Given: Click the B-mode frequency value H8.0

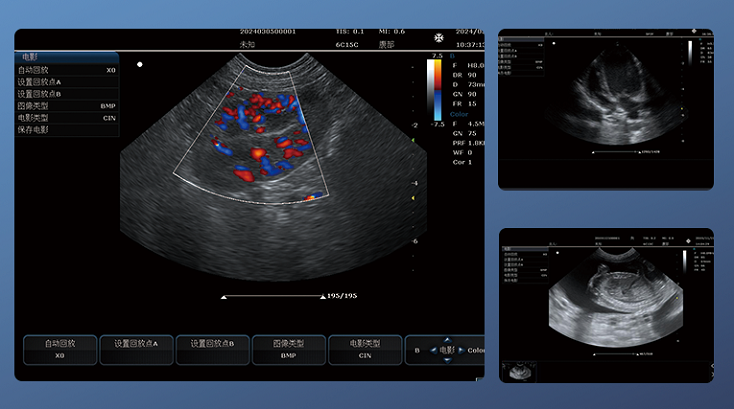Looking at the screenshot, I should (476, 66).
